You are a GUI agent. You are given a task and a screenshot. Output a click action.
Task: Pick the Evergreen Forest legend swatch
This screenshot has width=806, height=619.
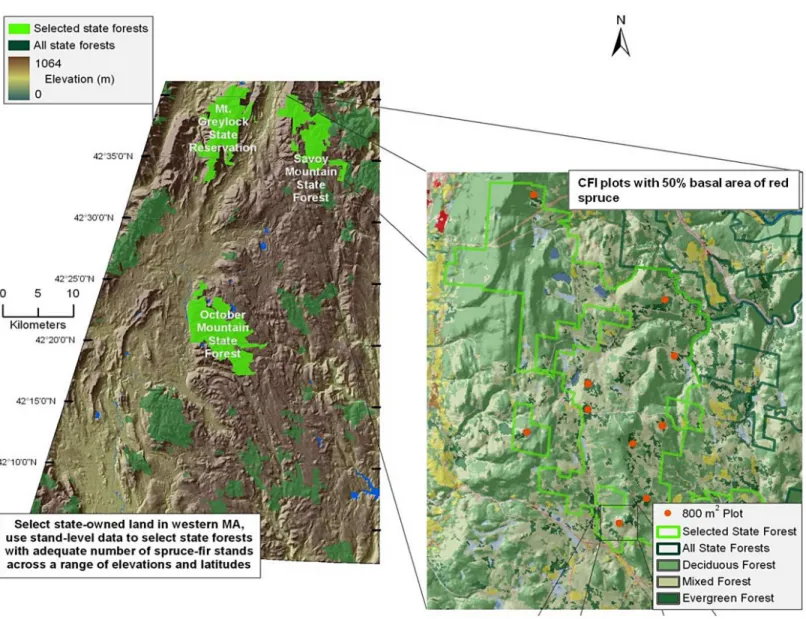tap(668, 598)
